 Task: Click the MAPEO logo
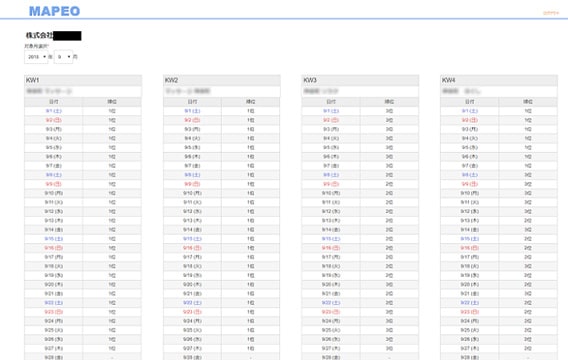54,11
